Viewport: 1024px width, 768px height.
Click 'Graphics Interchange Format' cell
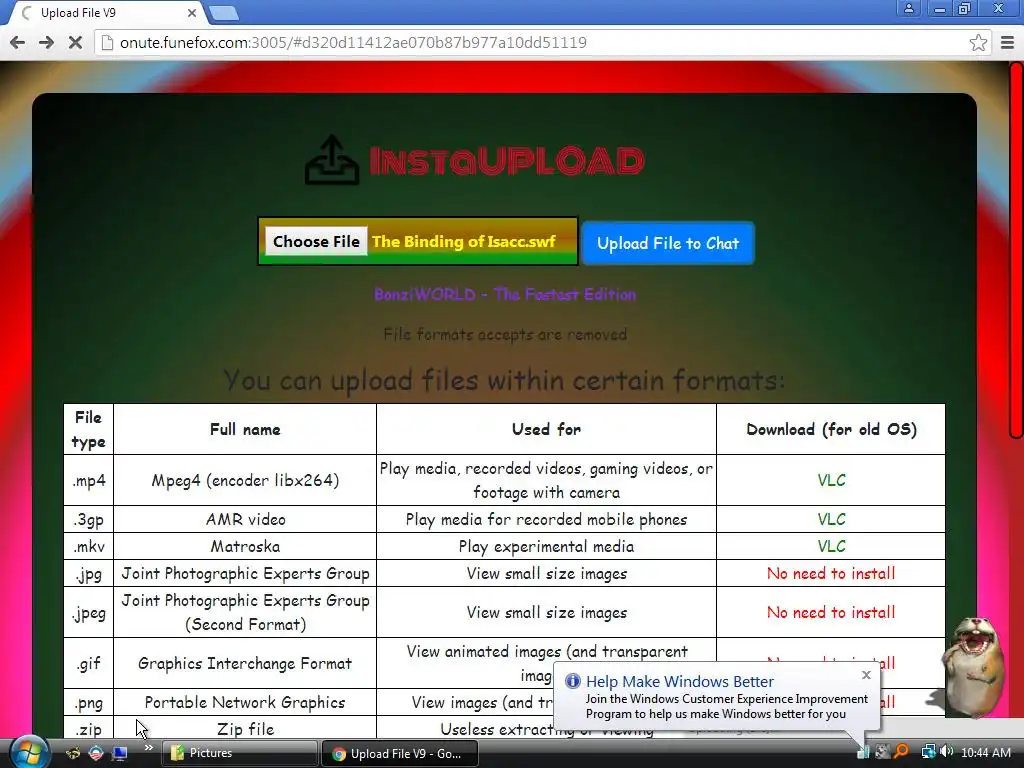[245, 664]
